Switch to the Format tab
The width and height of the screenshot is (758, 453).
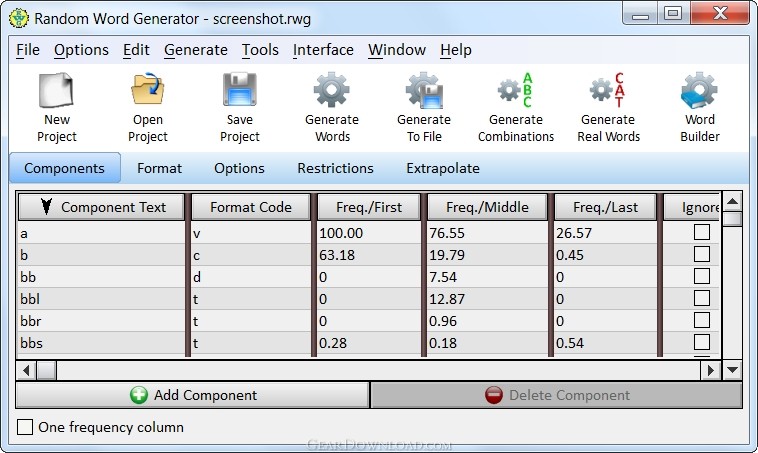point(160,168)
